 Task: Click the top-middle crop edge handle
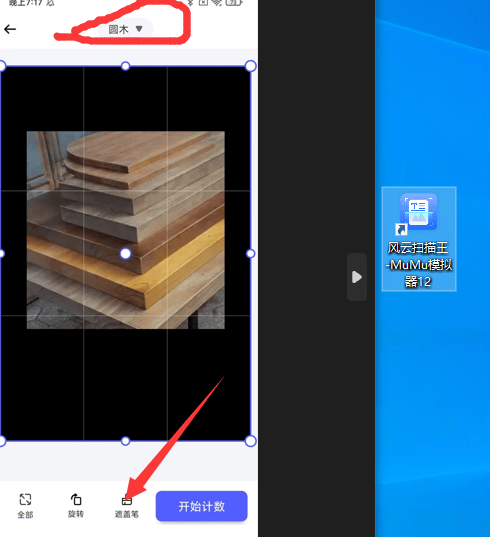click(126, 66)
